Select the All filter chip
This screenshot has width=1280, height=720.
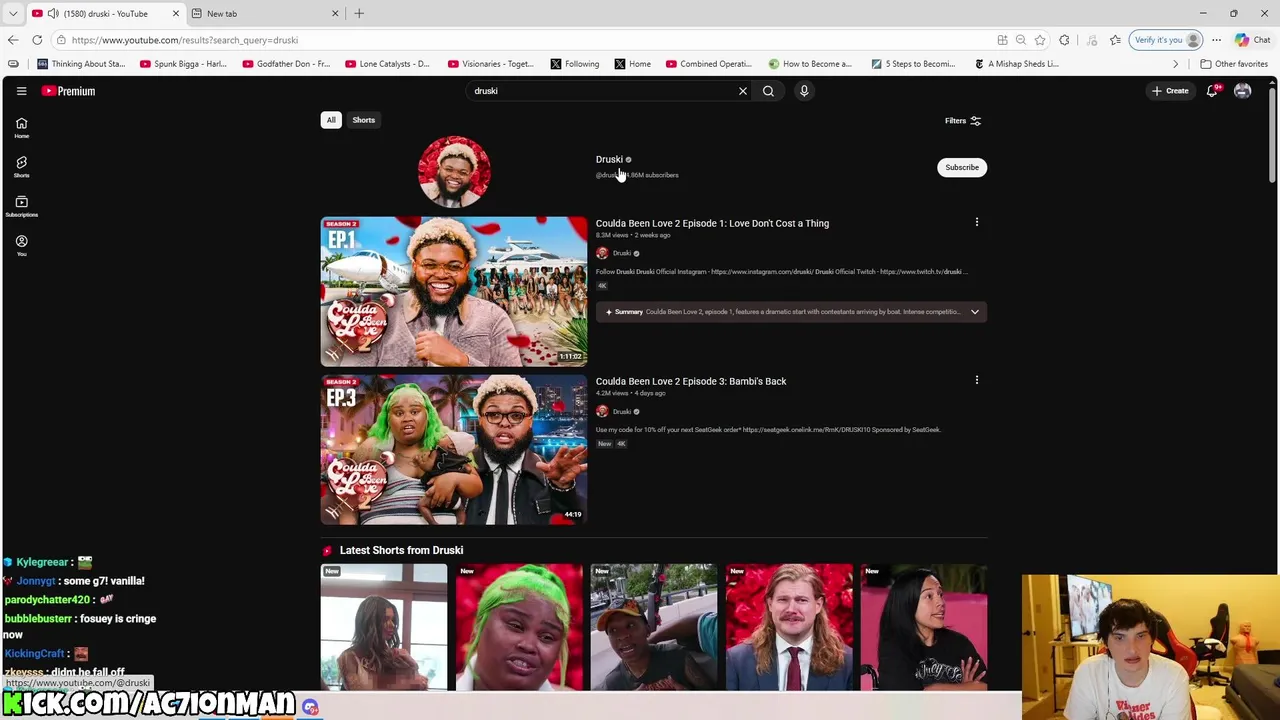pos(331,120)
